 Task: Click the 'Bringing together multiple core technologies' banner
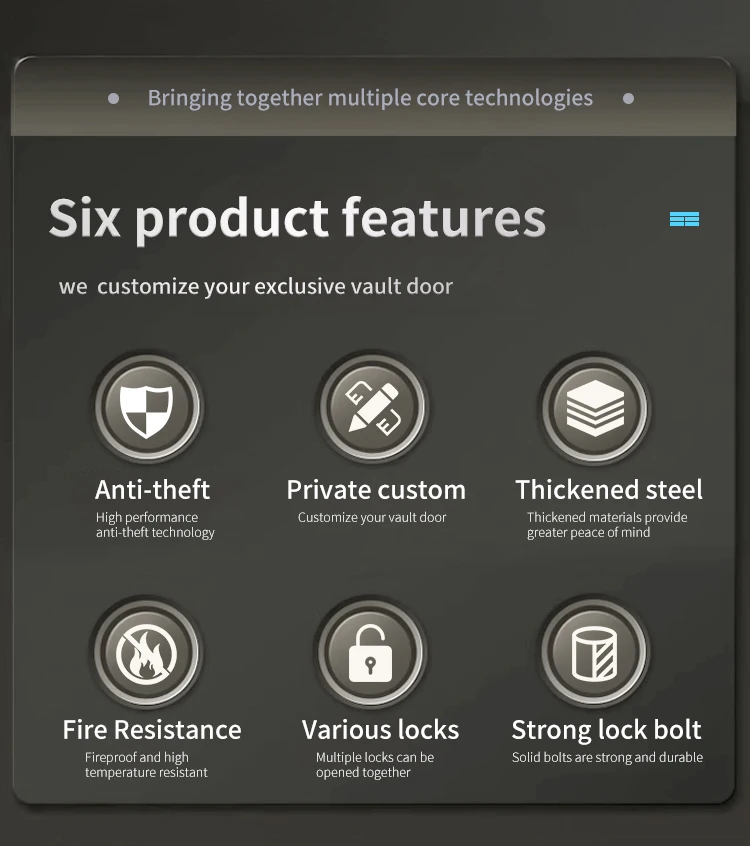click(x=370, y=98)
